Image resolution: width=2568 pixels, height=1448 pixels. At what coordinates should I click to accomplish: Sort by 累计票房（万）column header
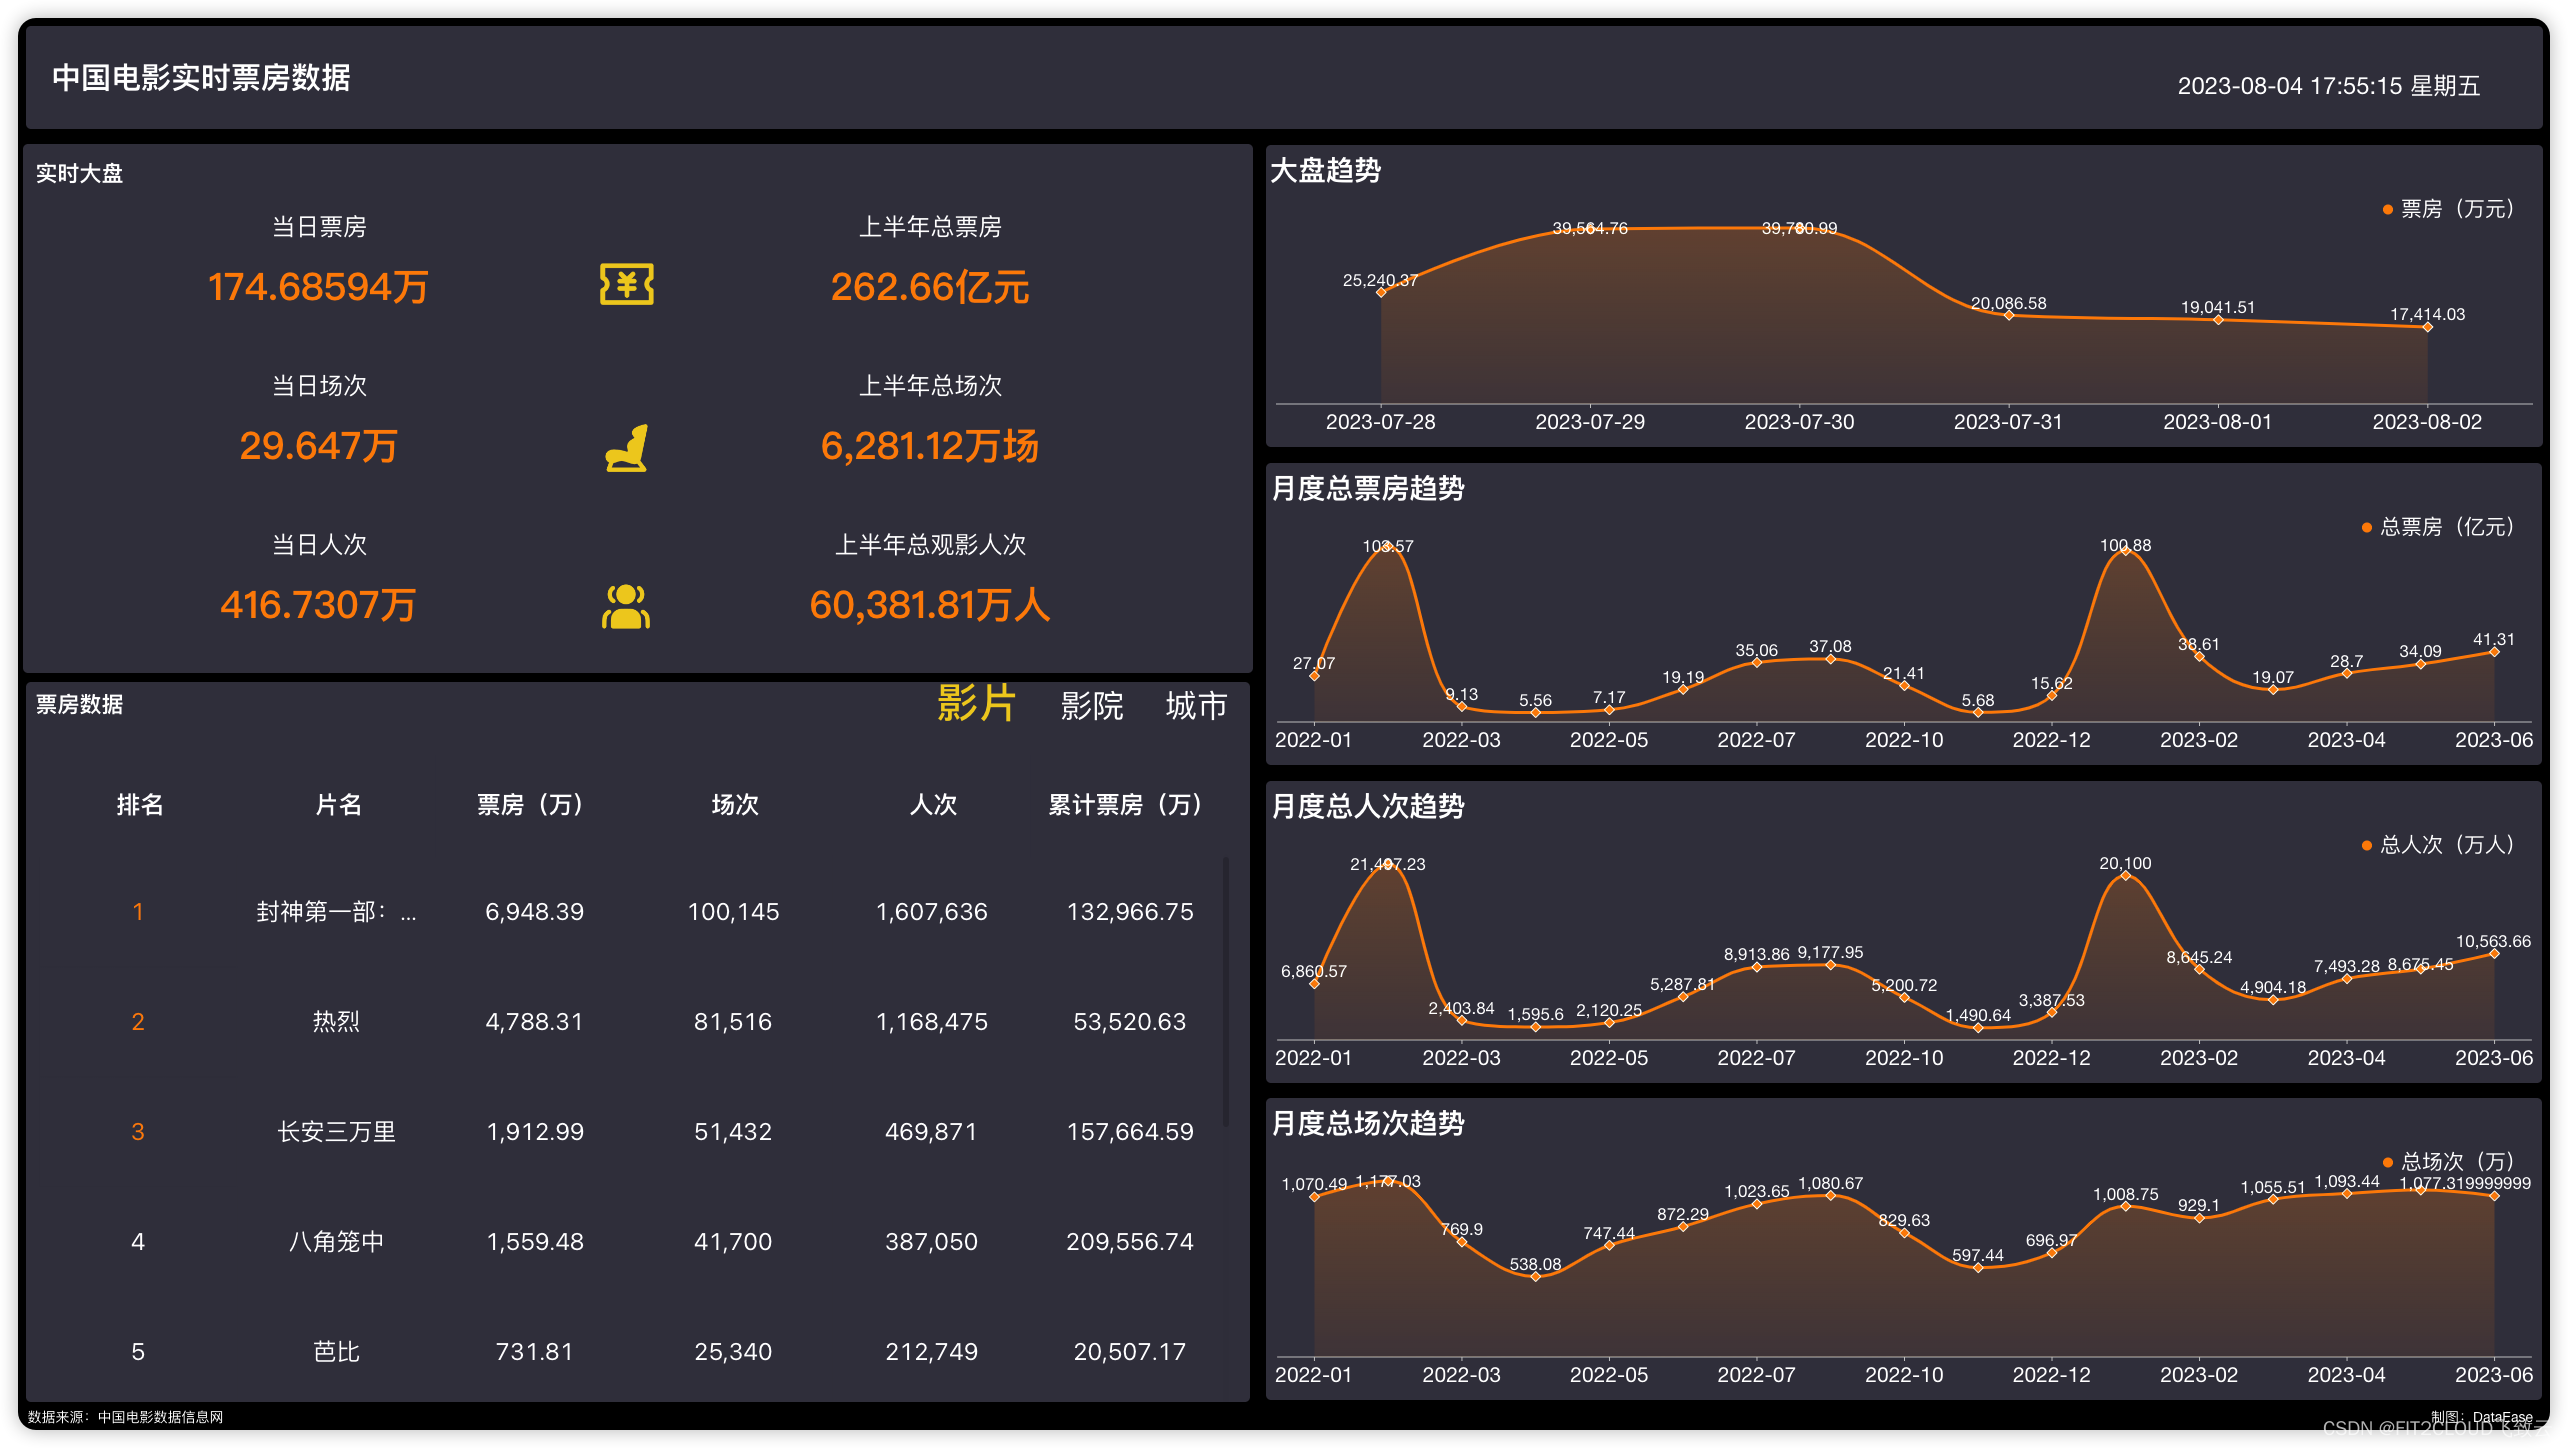1124,805
